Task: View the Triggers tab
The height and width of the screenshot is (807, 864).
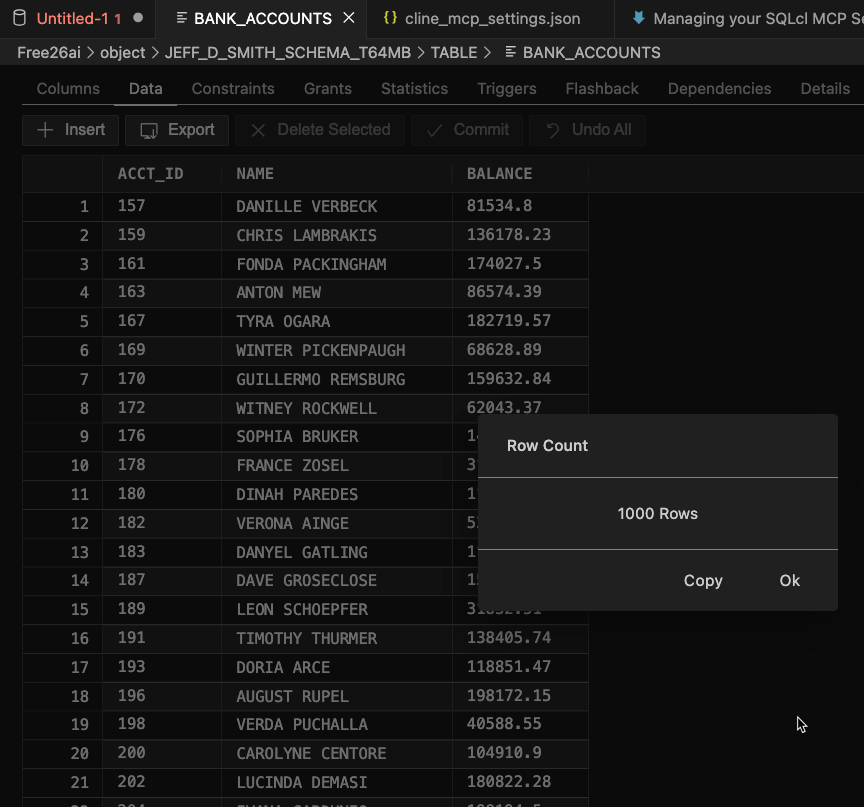Action: point(507,88)
